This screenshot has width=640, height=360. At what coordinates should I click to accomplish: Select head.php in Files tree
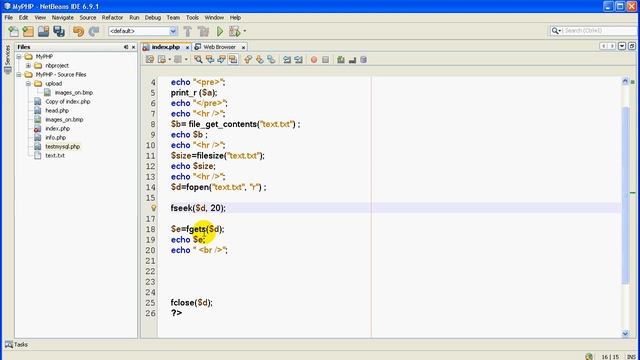[57, 111]
